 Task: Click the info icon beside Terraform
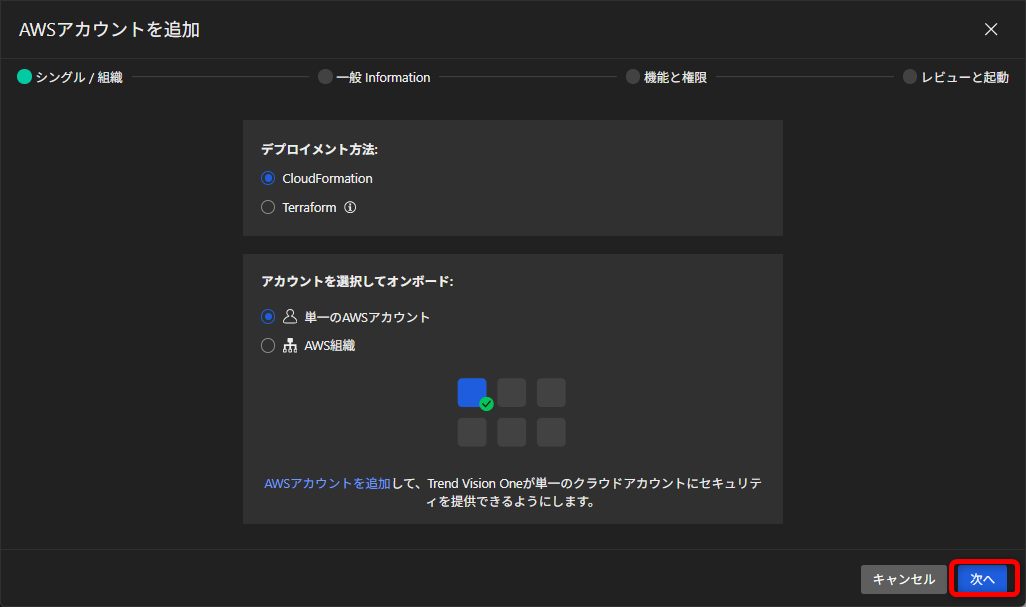350,207
